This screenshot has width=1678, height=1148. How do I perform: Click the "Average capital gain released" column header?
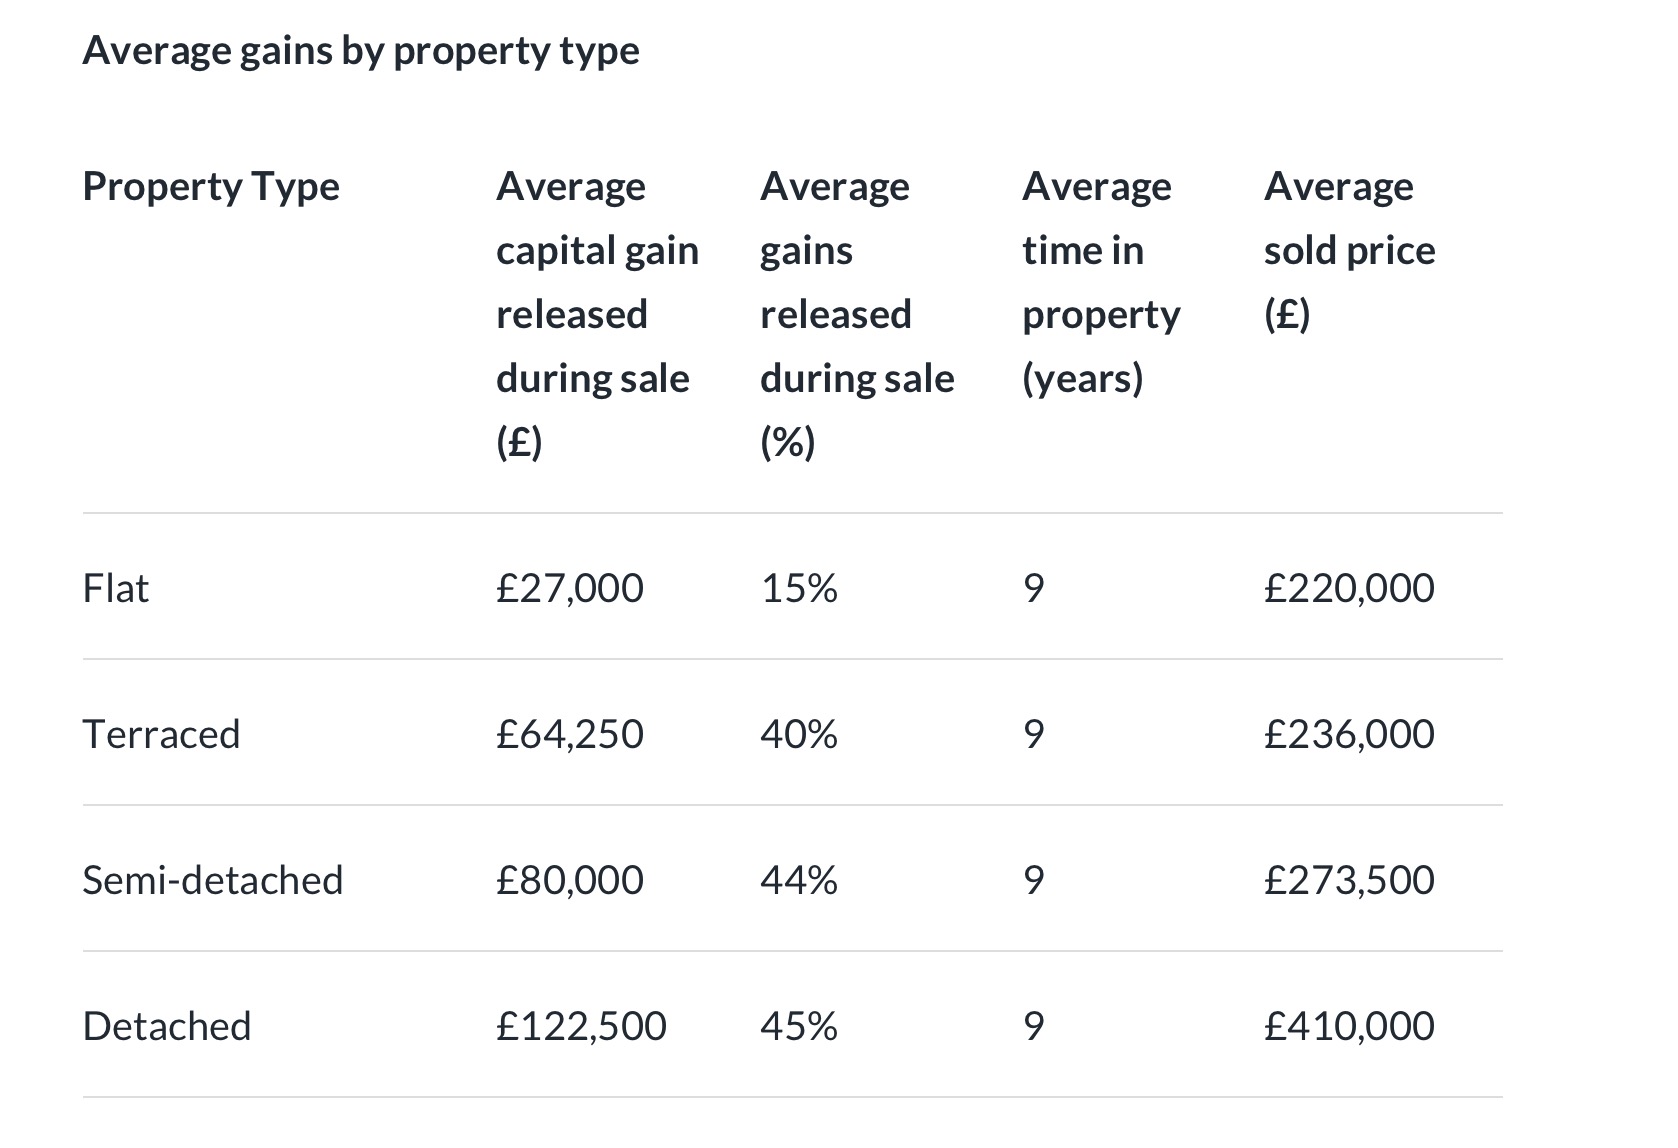(x=597, y=313)
